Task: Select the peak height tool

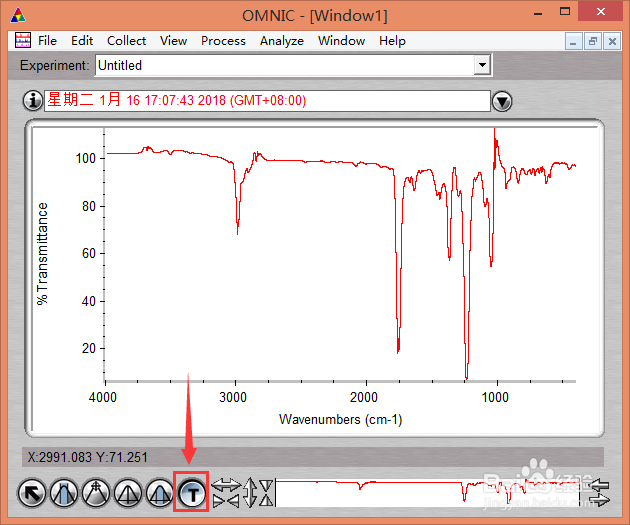Action: [x=128, y=493]
